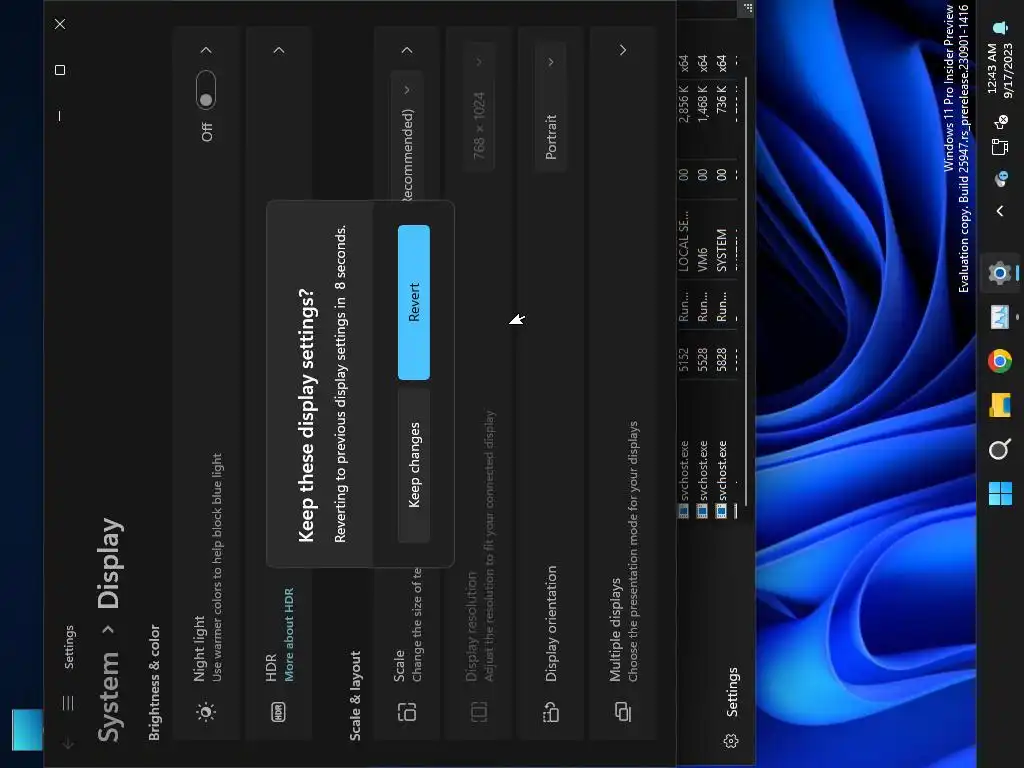This screenshot has height=768, width=1024.
Task: Expand the HDR row chevron
Action: 279,50
